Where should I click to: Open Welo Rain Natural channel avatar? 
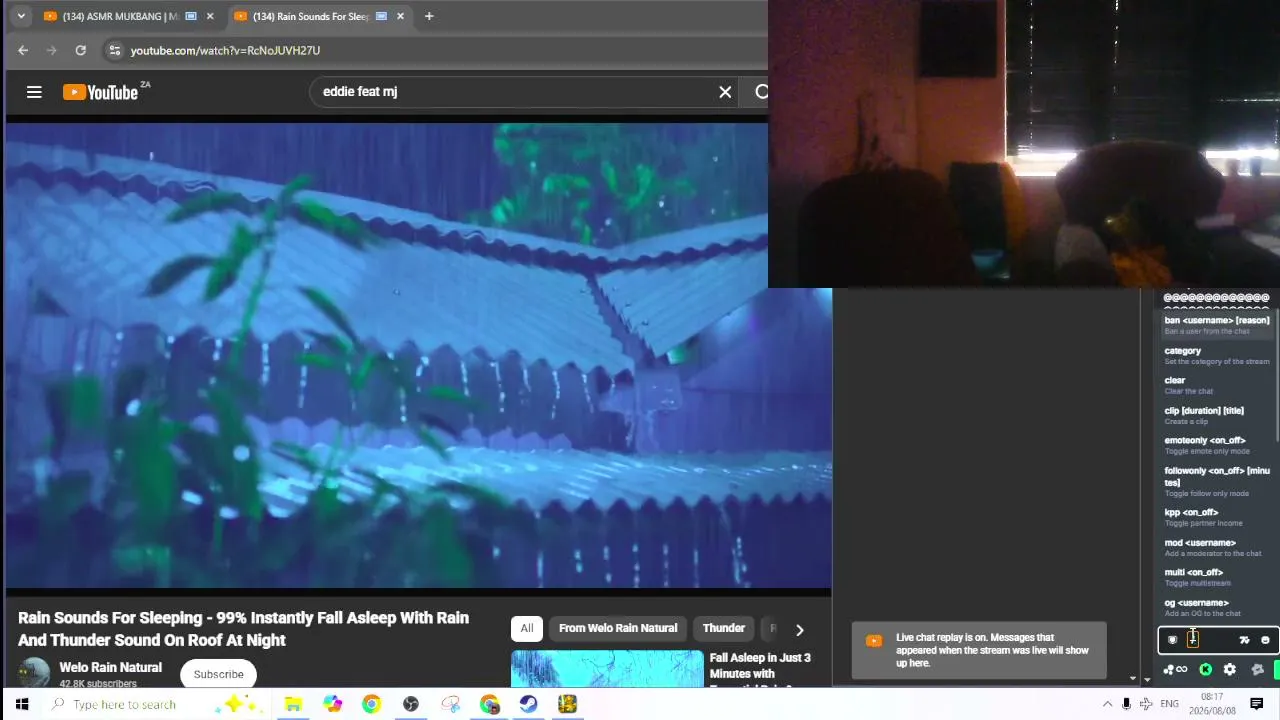pos(34,673)
